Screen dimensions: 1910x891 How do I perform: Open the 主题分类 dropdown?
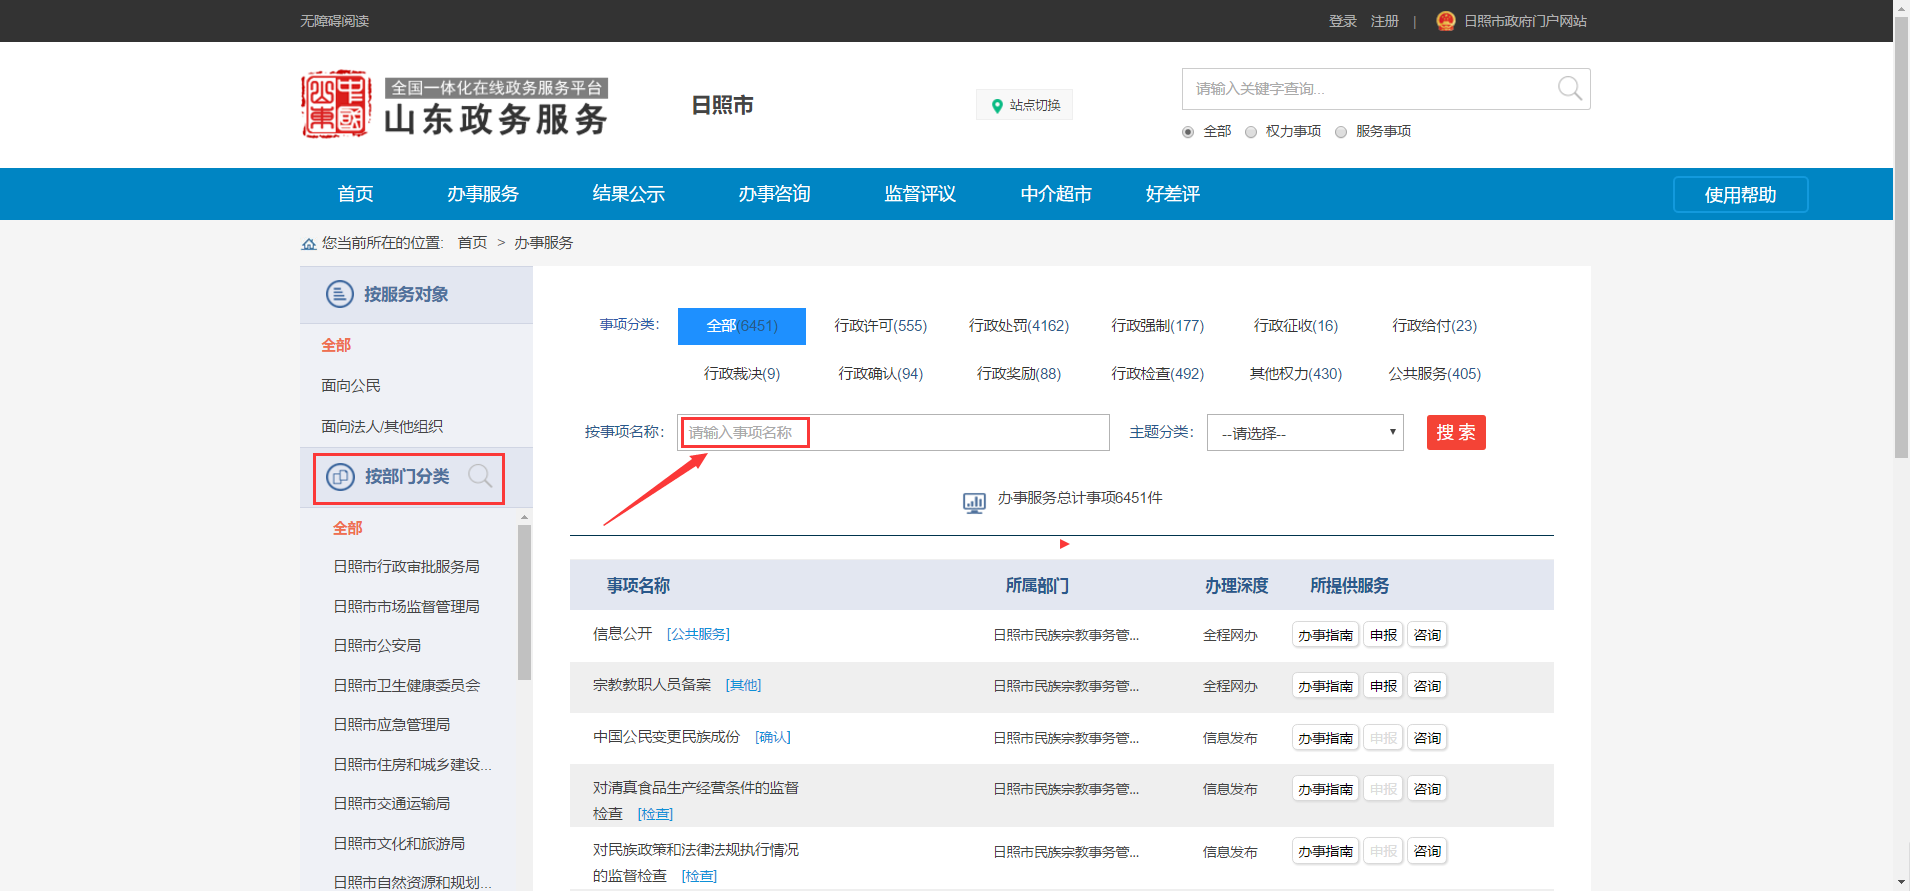1305,433
